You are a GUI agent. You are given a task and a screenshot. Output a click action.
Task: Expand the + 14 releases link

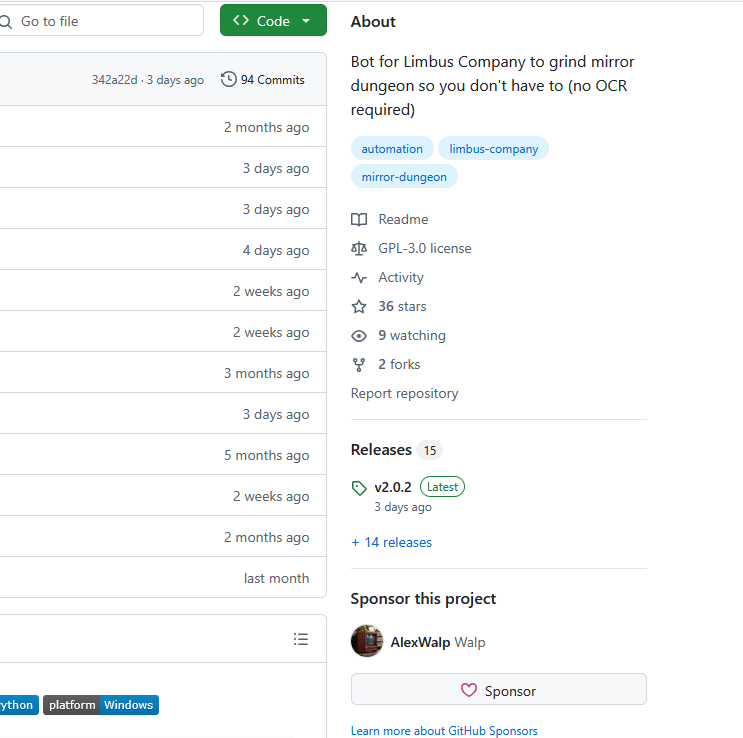(x=392, y=542)
